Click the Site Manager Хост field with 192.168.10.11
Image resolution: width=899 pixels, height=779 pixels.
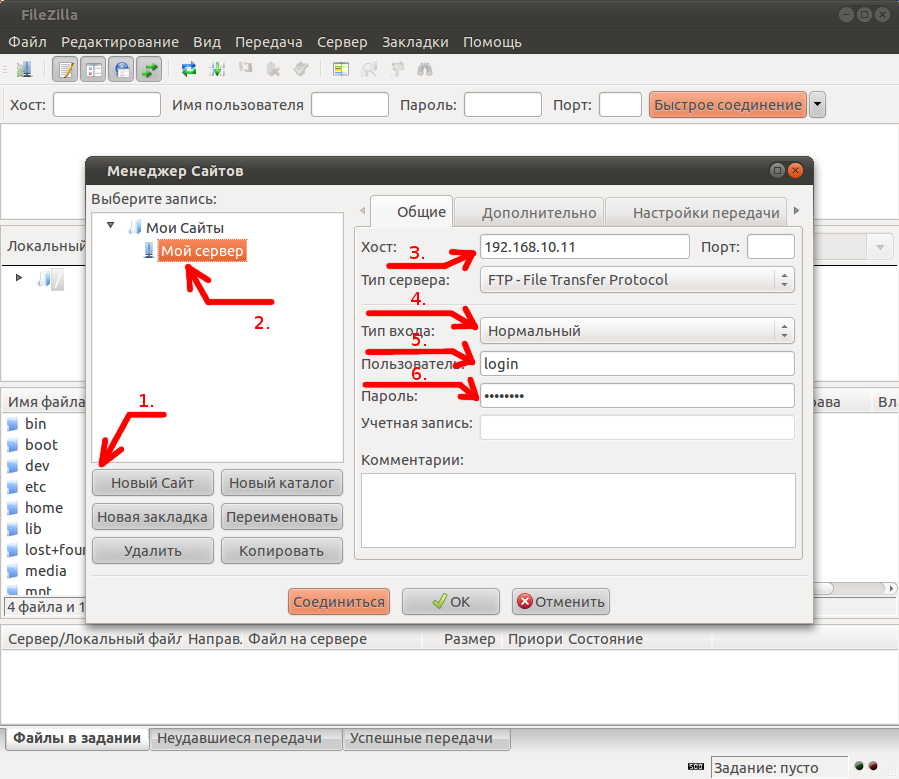tap(585, 247)
